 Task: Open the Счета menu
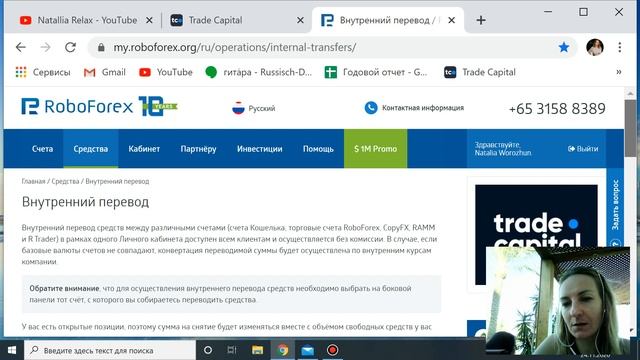42,149
